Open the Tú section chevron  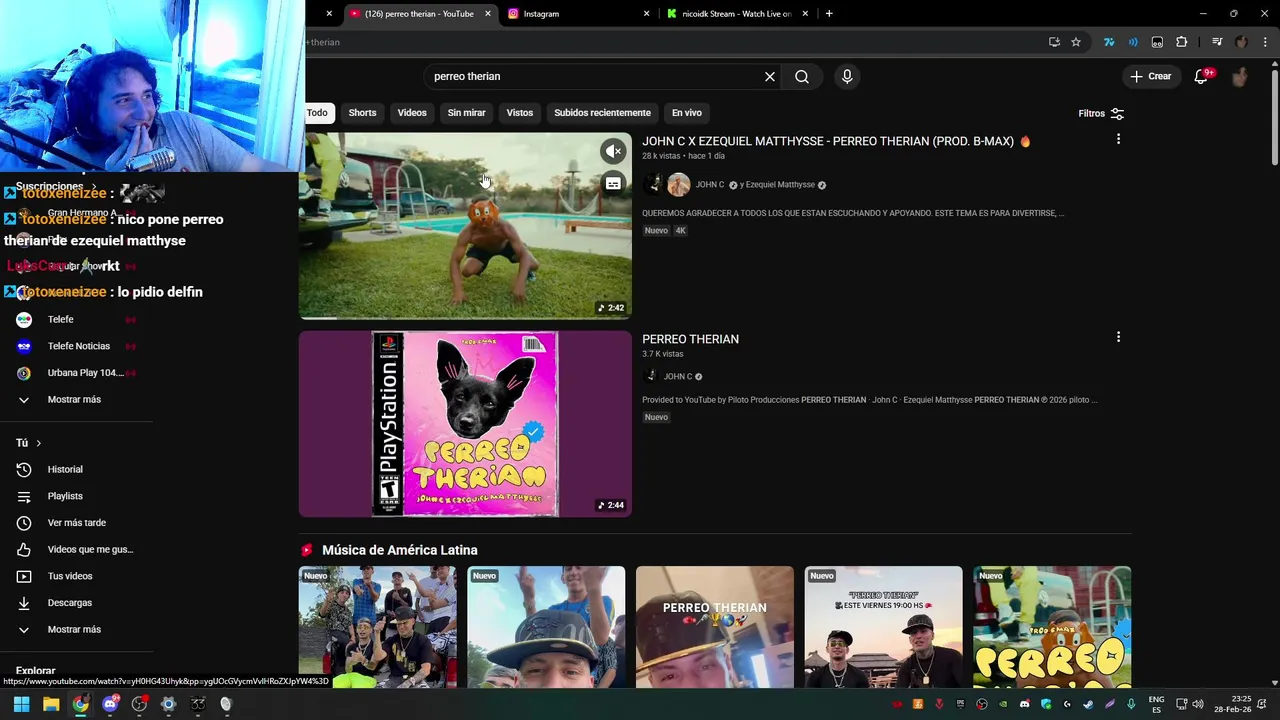click(39, 443)
